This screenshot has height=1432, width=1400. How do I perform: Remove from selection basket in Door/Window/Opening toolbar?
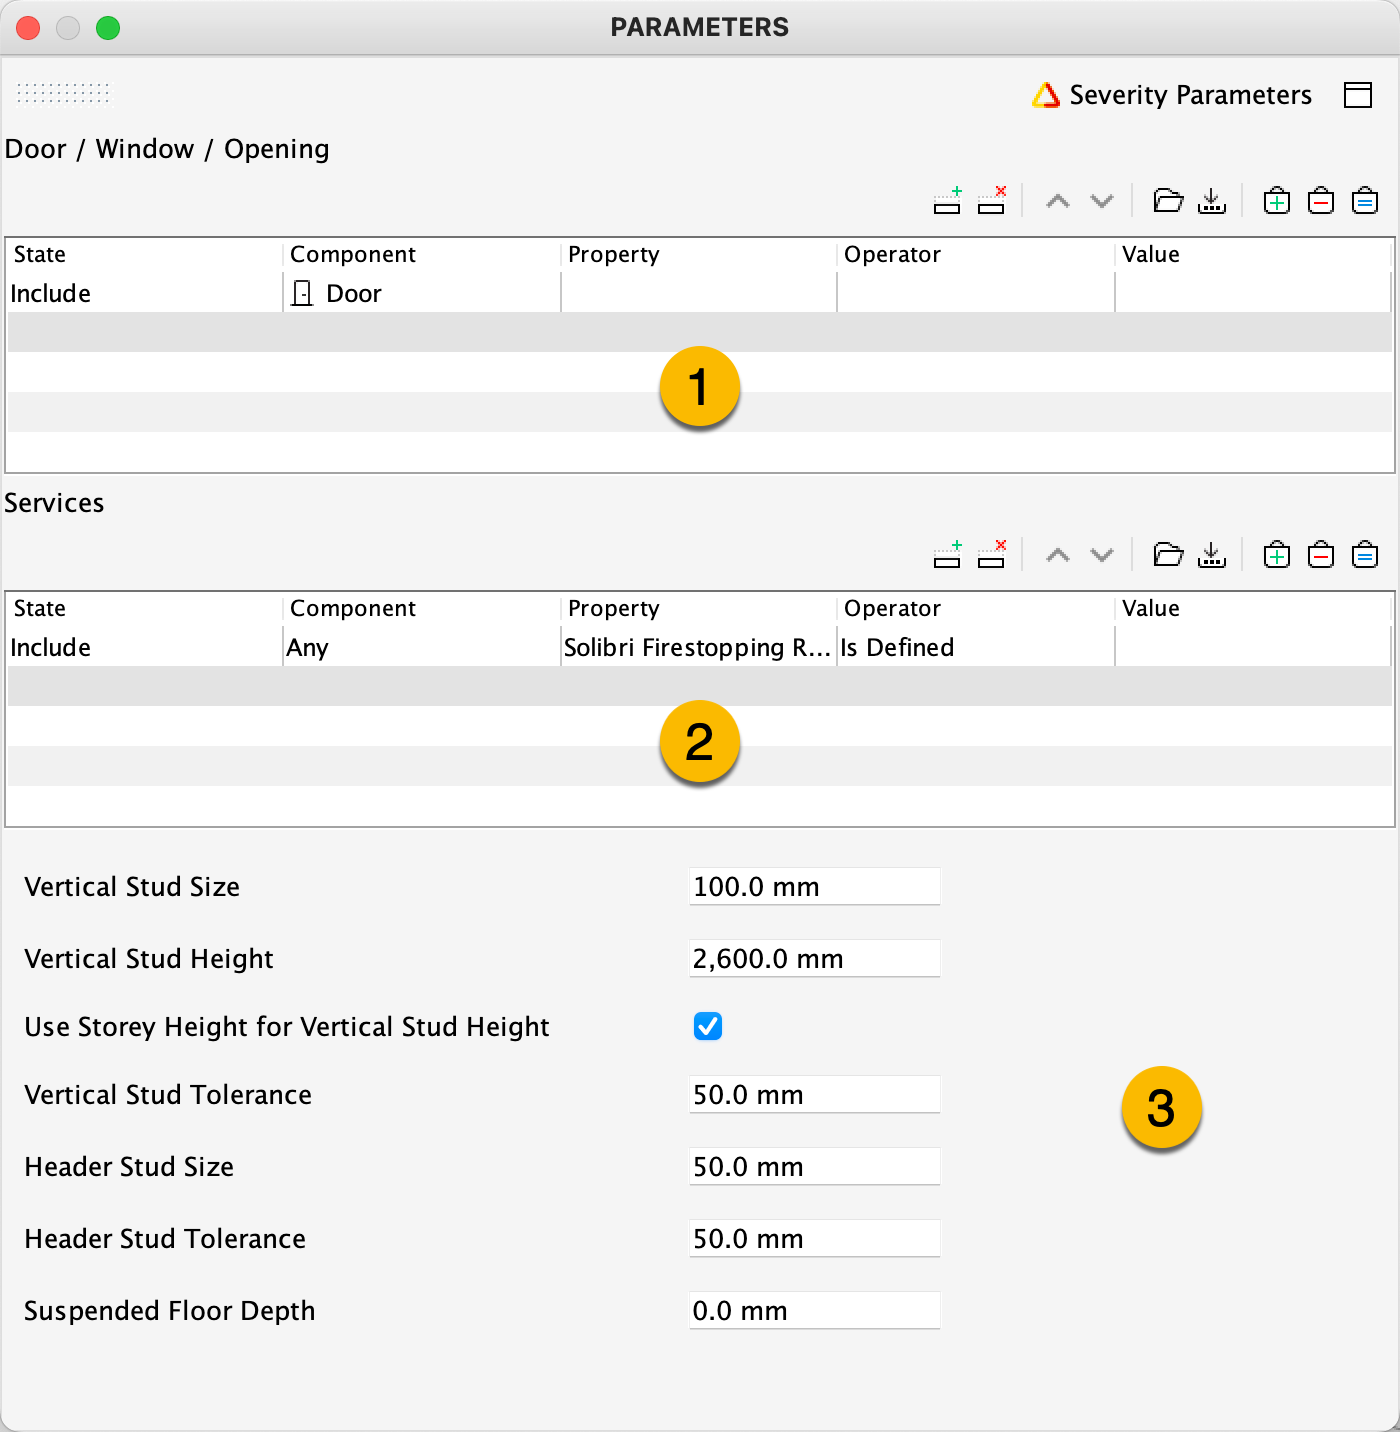(1321, 201)
